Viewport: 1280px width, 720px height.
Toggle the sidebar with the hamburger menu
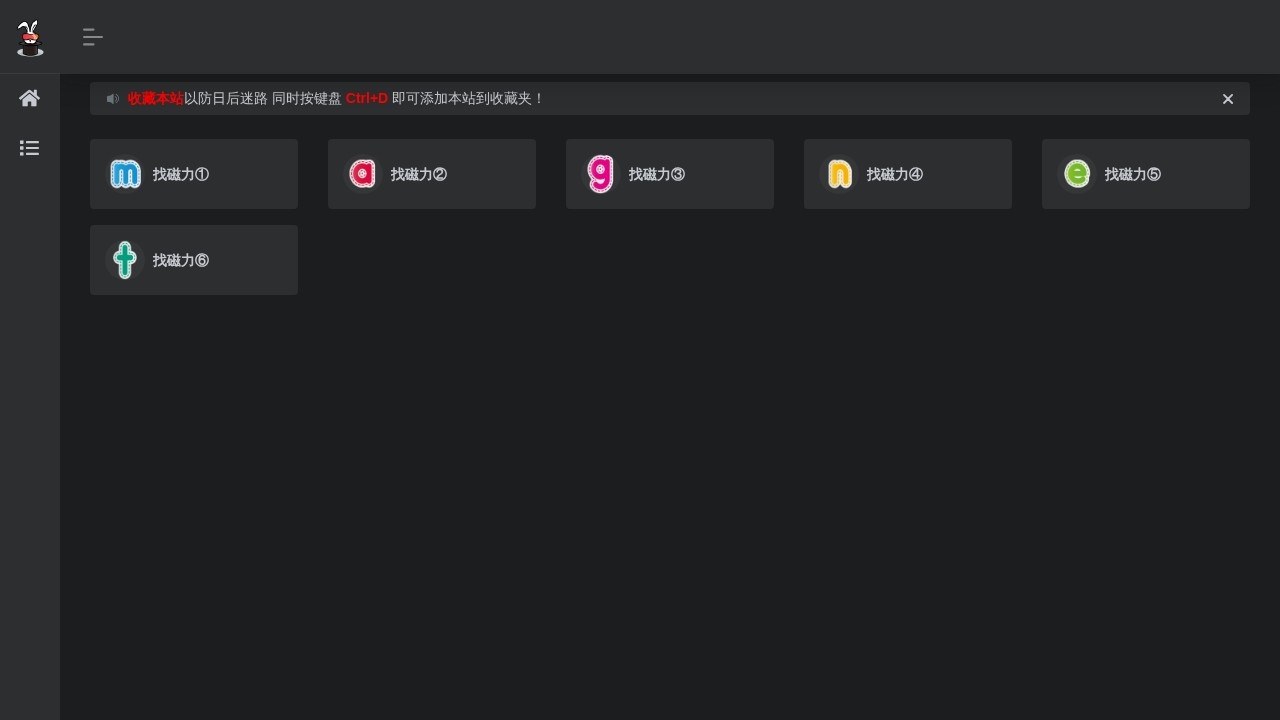(92, 38)
